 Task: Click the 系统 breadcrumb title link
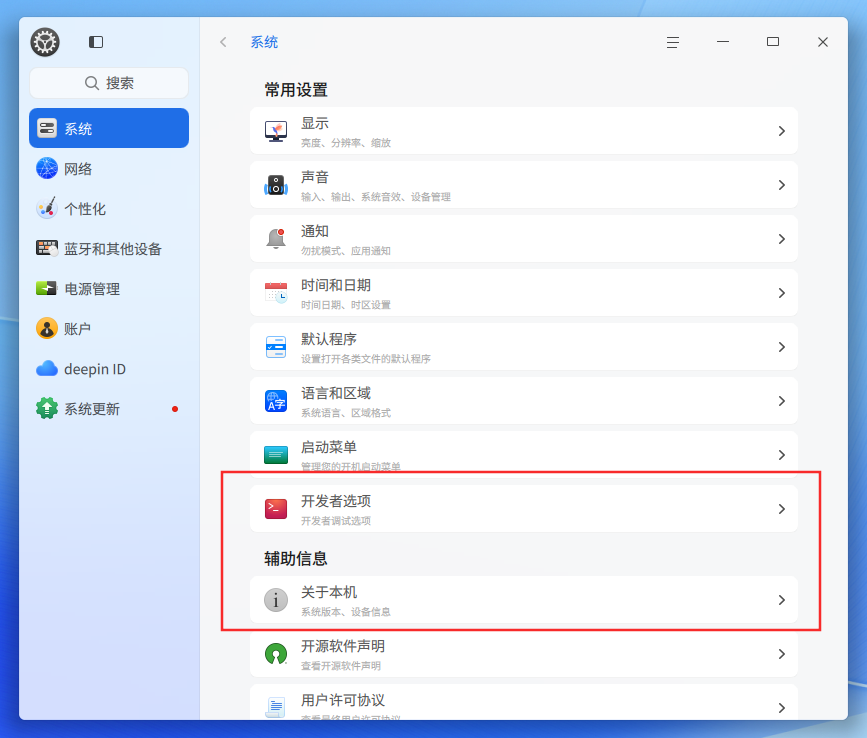coord(264,42)
